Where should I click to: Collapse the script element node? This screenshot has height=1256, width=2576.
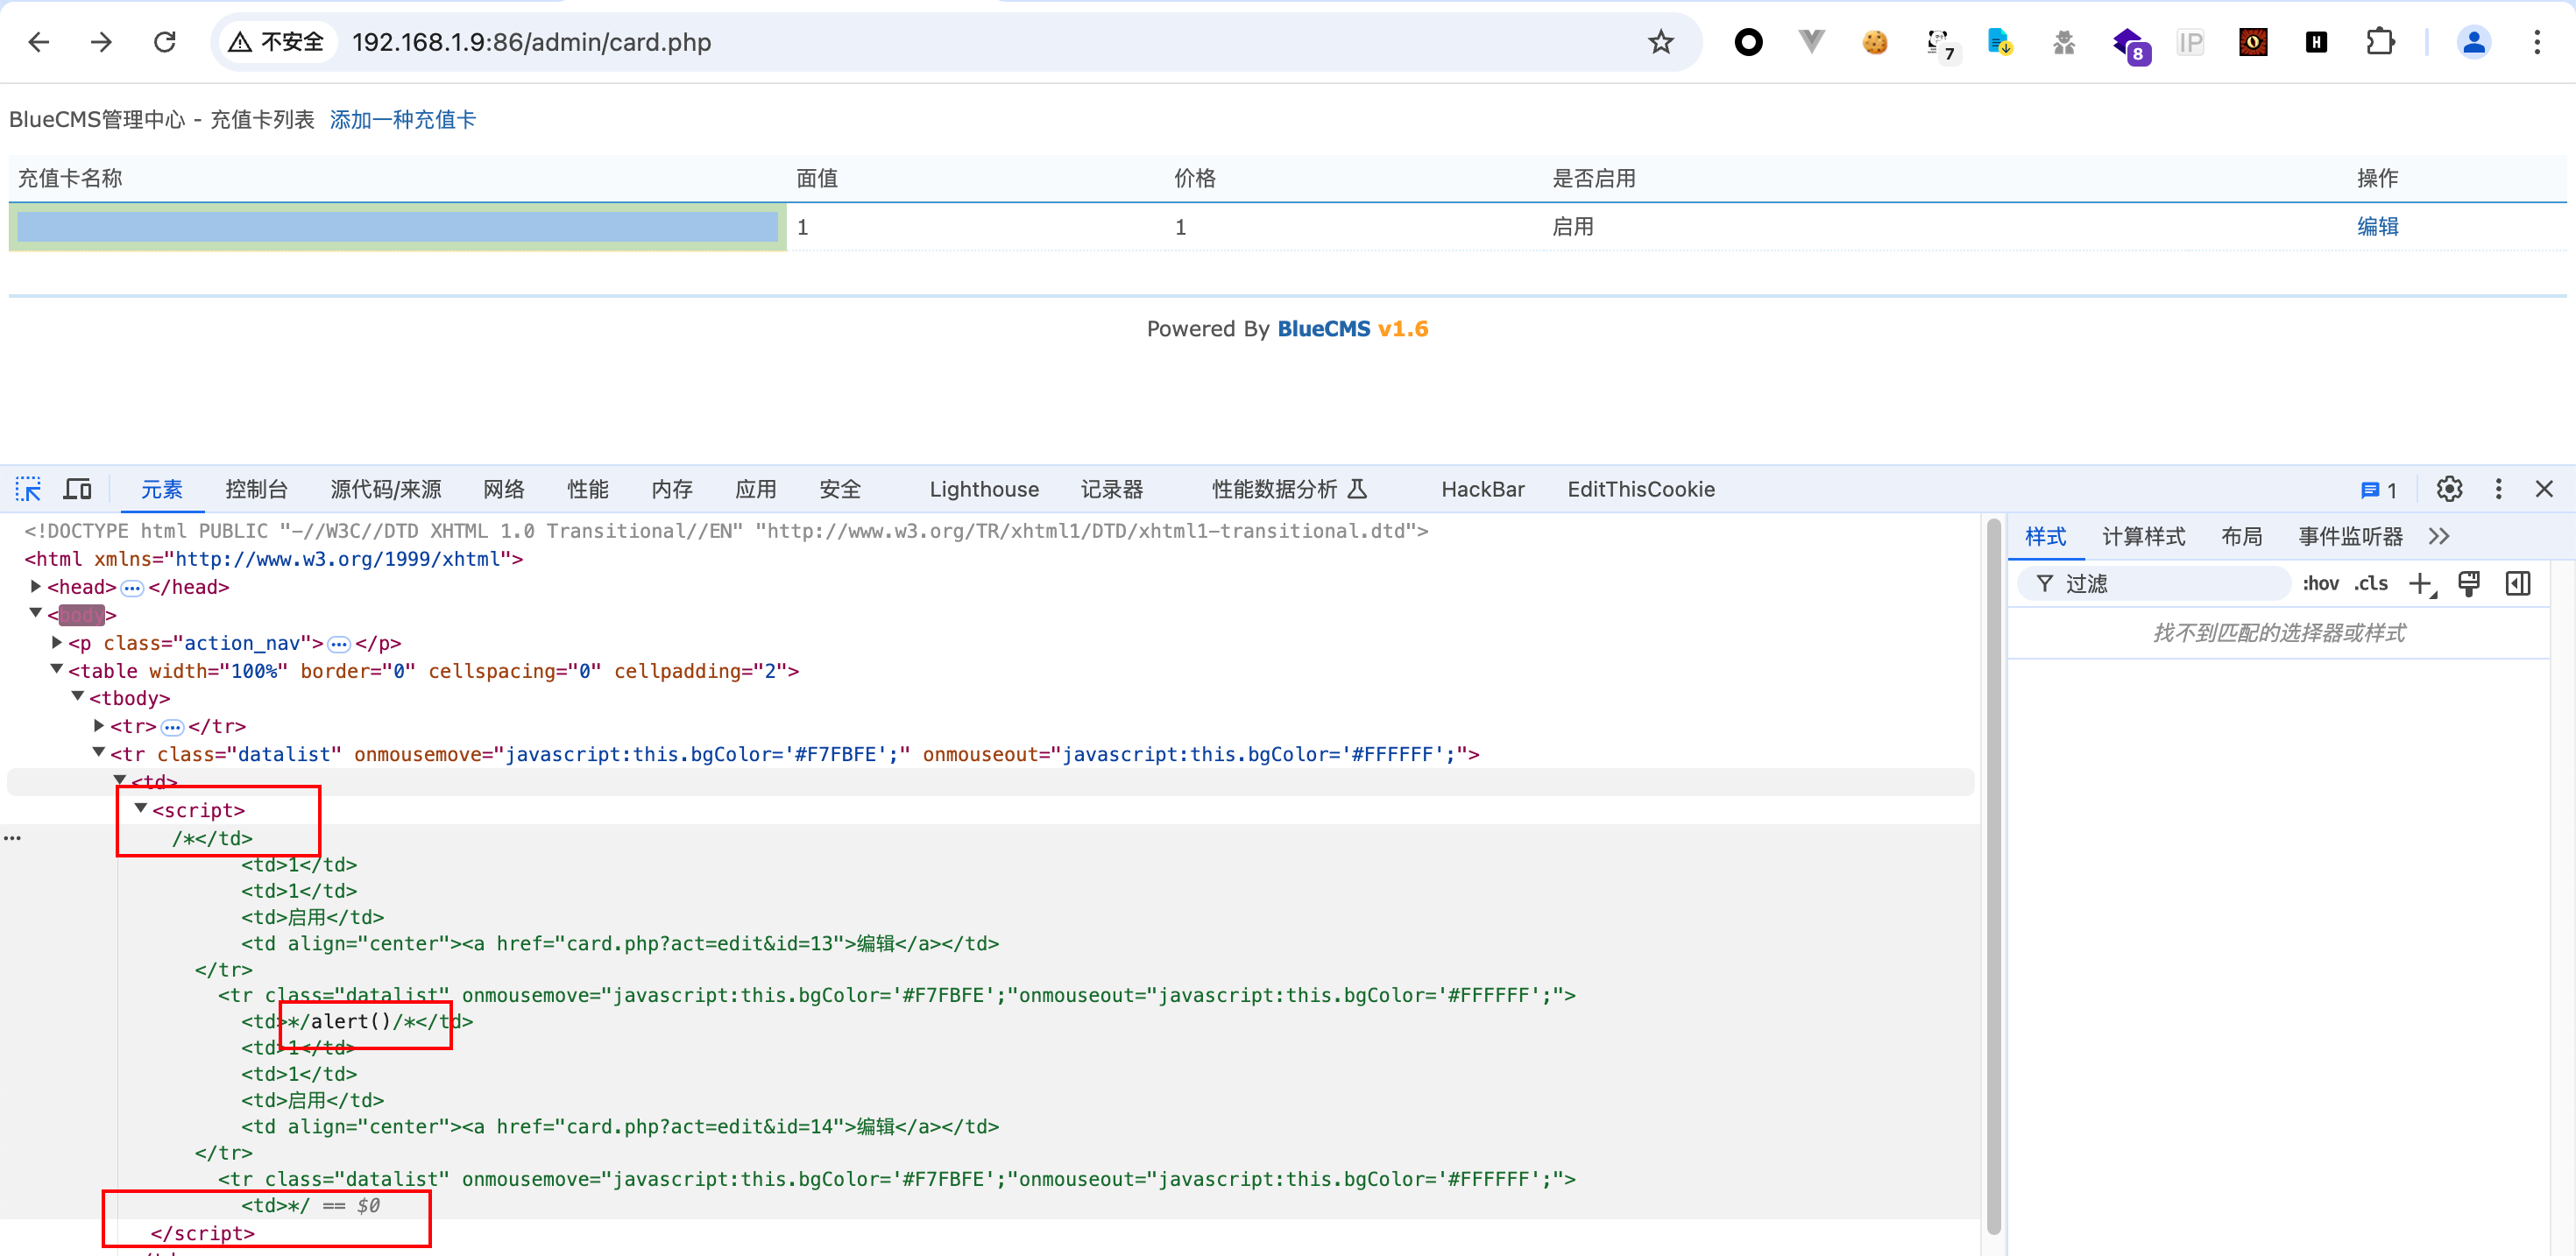(141, 809)
